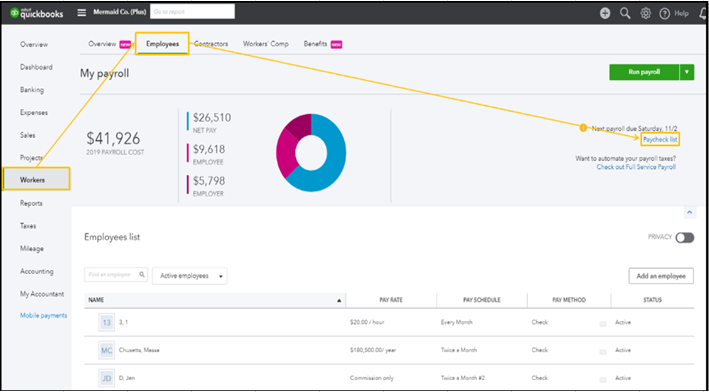Toggle the hamburger navigation menu
This screenshot has width=709, height=392.
click(x=82, y=13)
